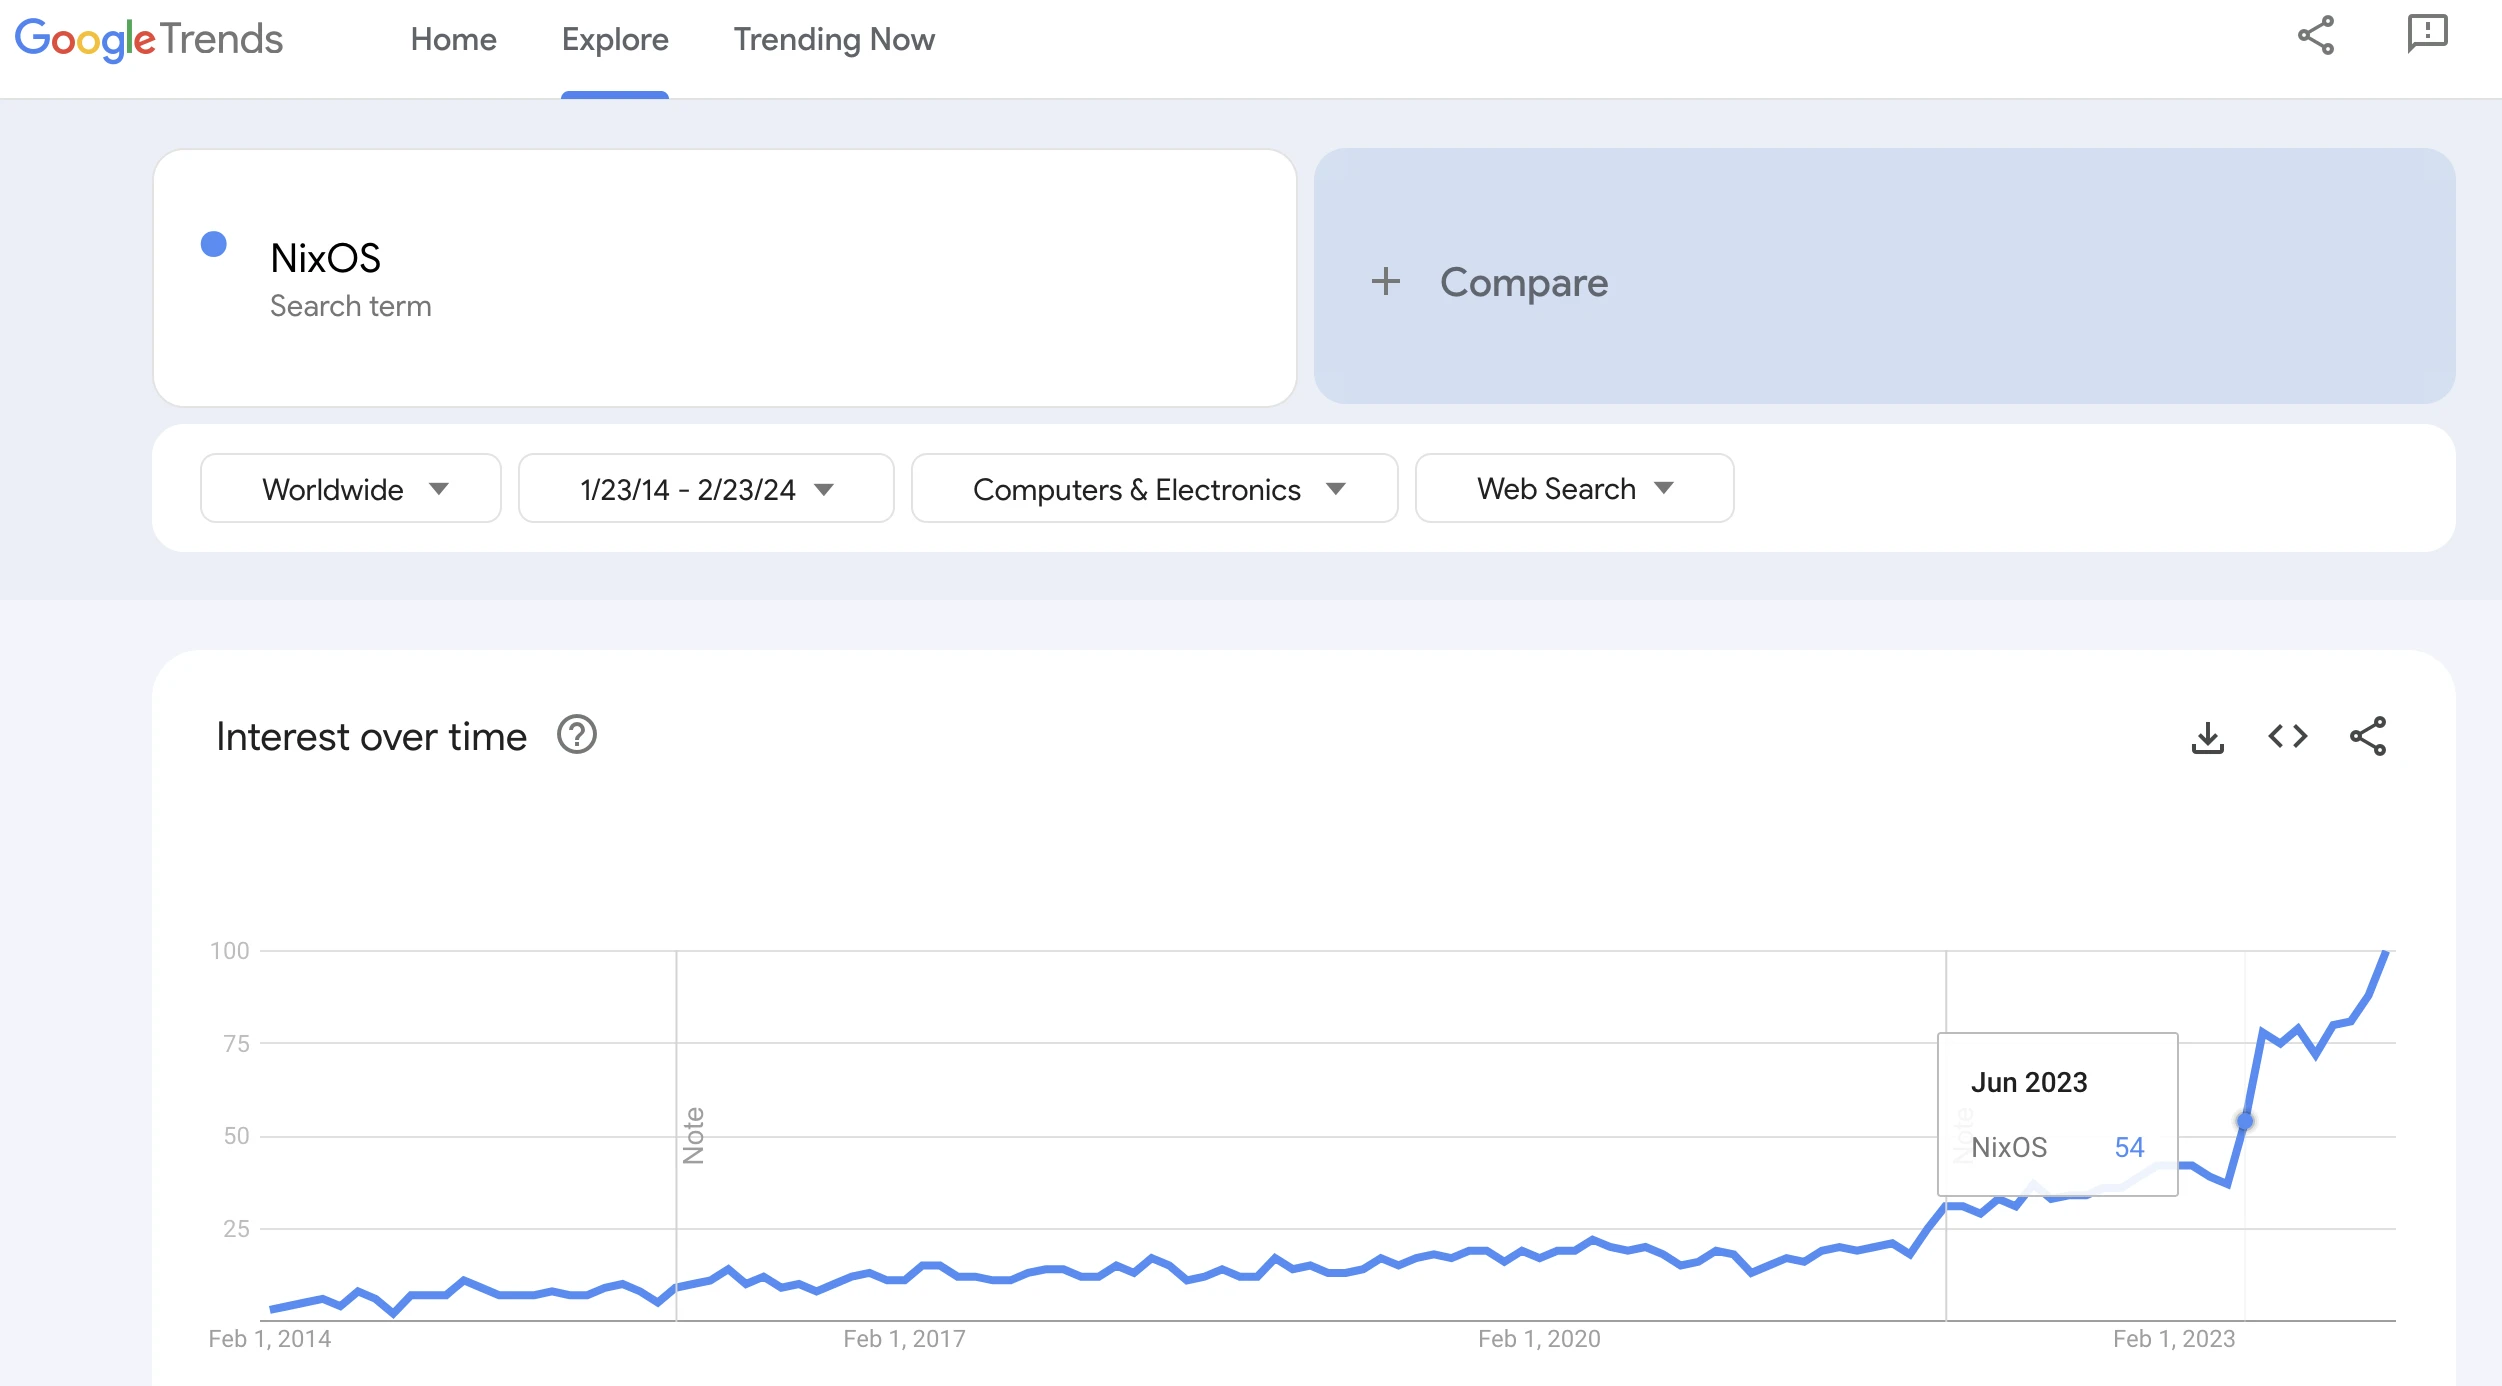Click the Compare card to add term

tap(1884, 277)
